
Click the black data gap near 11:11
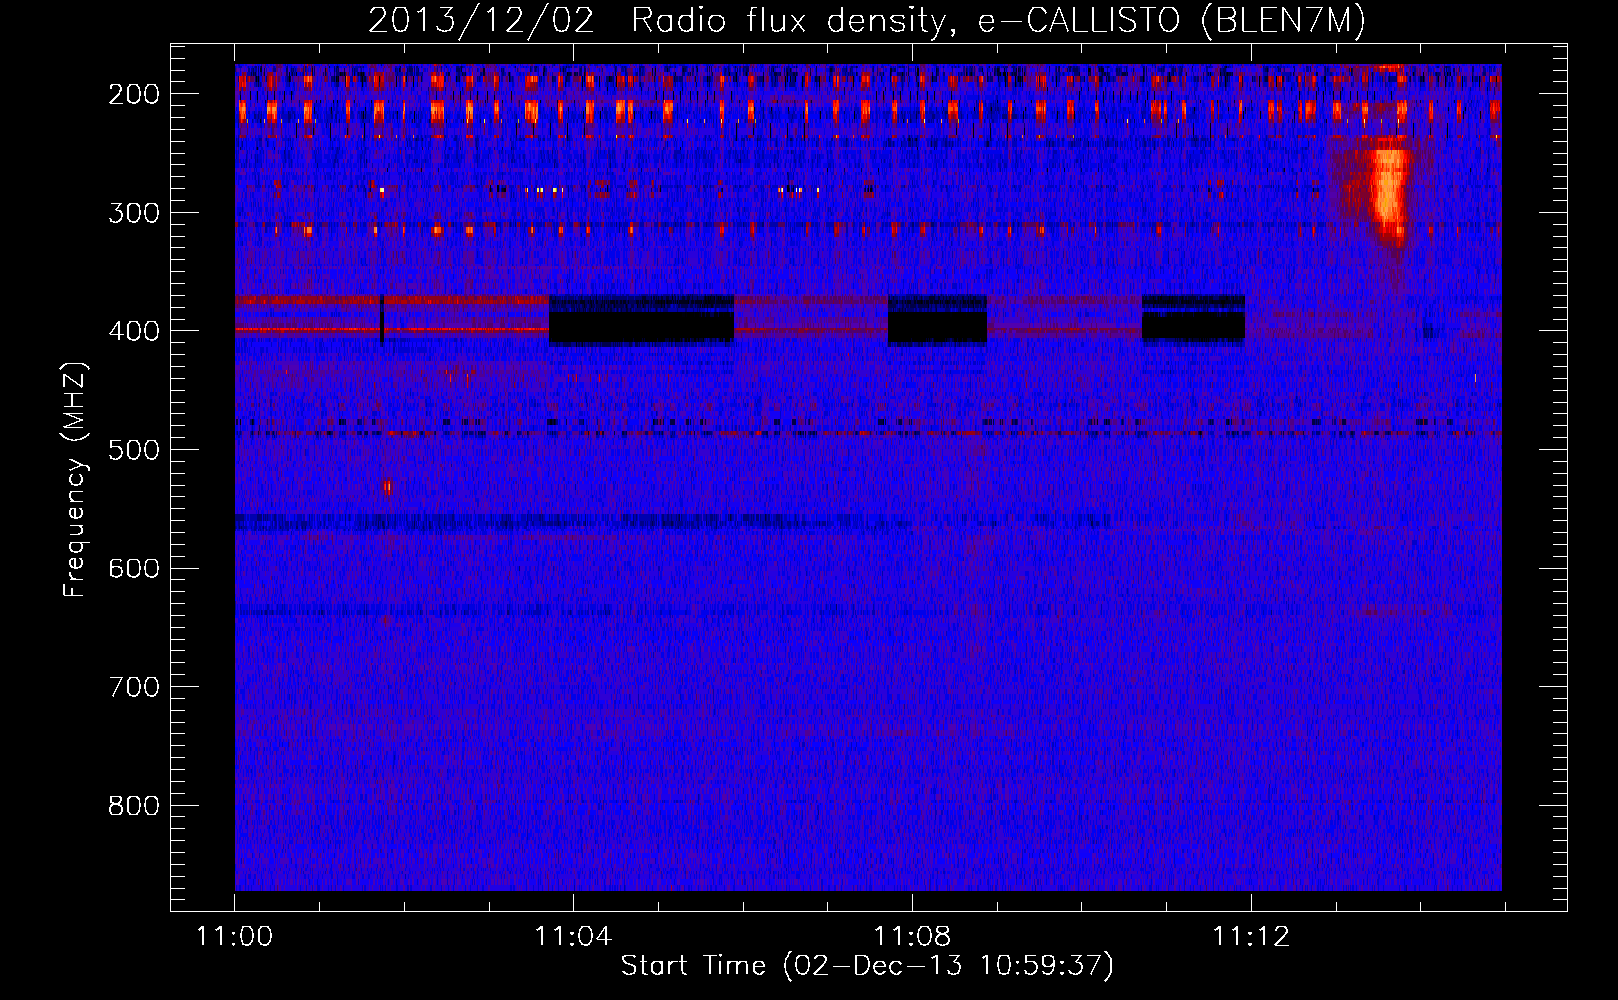[x=1193, y=320]
